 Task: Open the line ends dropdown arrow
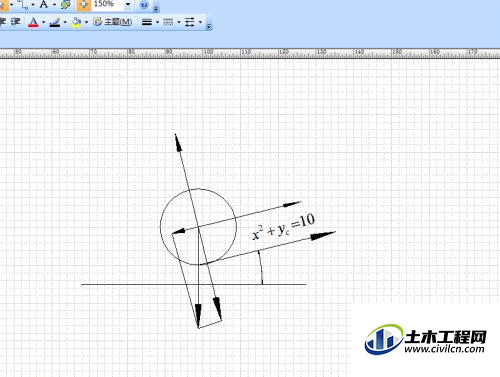[x=200, y=22]
